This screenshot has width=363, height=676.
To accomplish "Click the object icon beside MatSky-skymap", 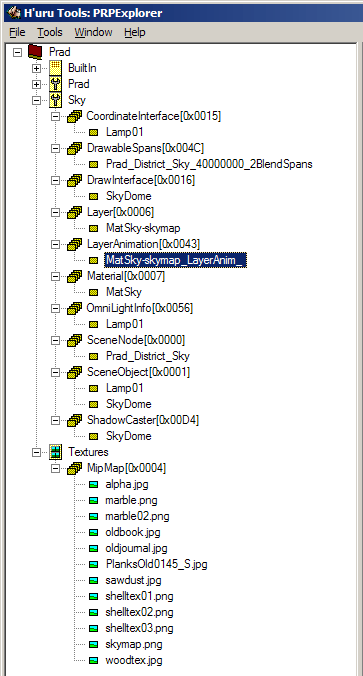I will 94,228.
